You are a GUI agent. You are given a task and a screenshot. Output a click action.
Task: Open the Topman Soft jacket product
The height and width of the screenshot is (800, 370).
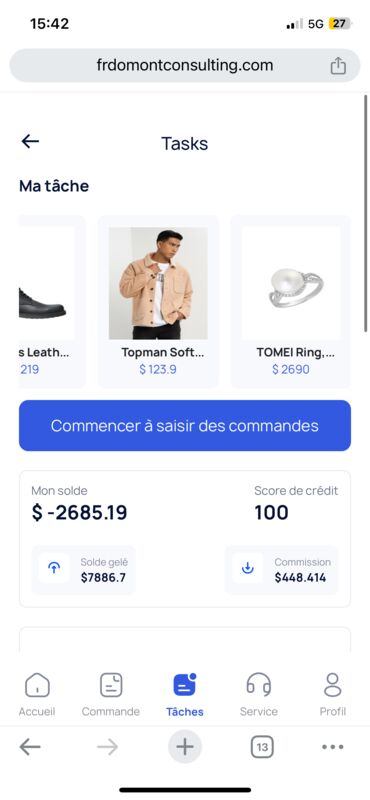pyautogui.click(x=158, y=302)
